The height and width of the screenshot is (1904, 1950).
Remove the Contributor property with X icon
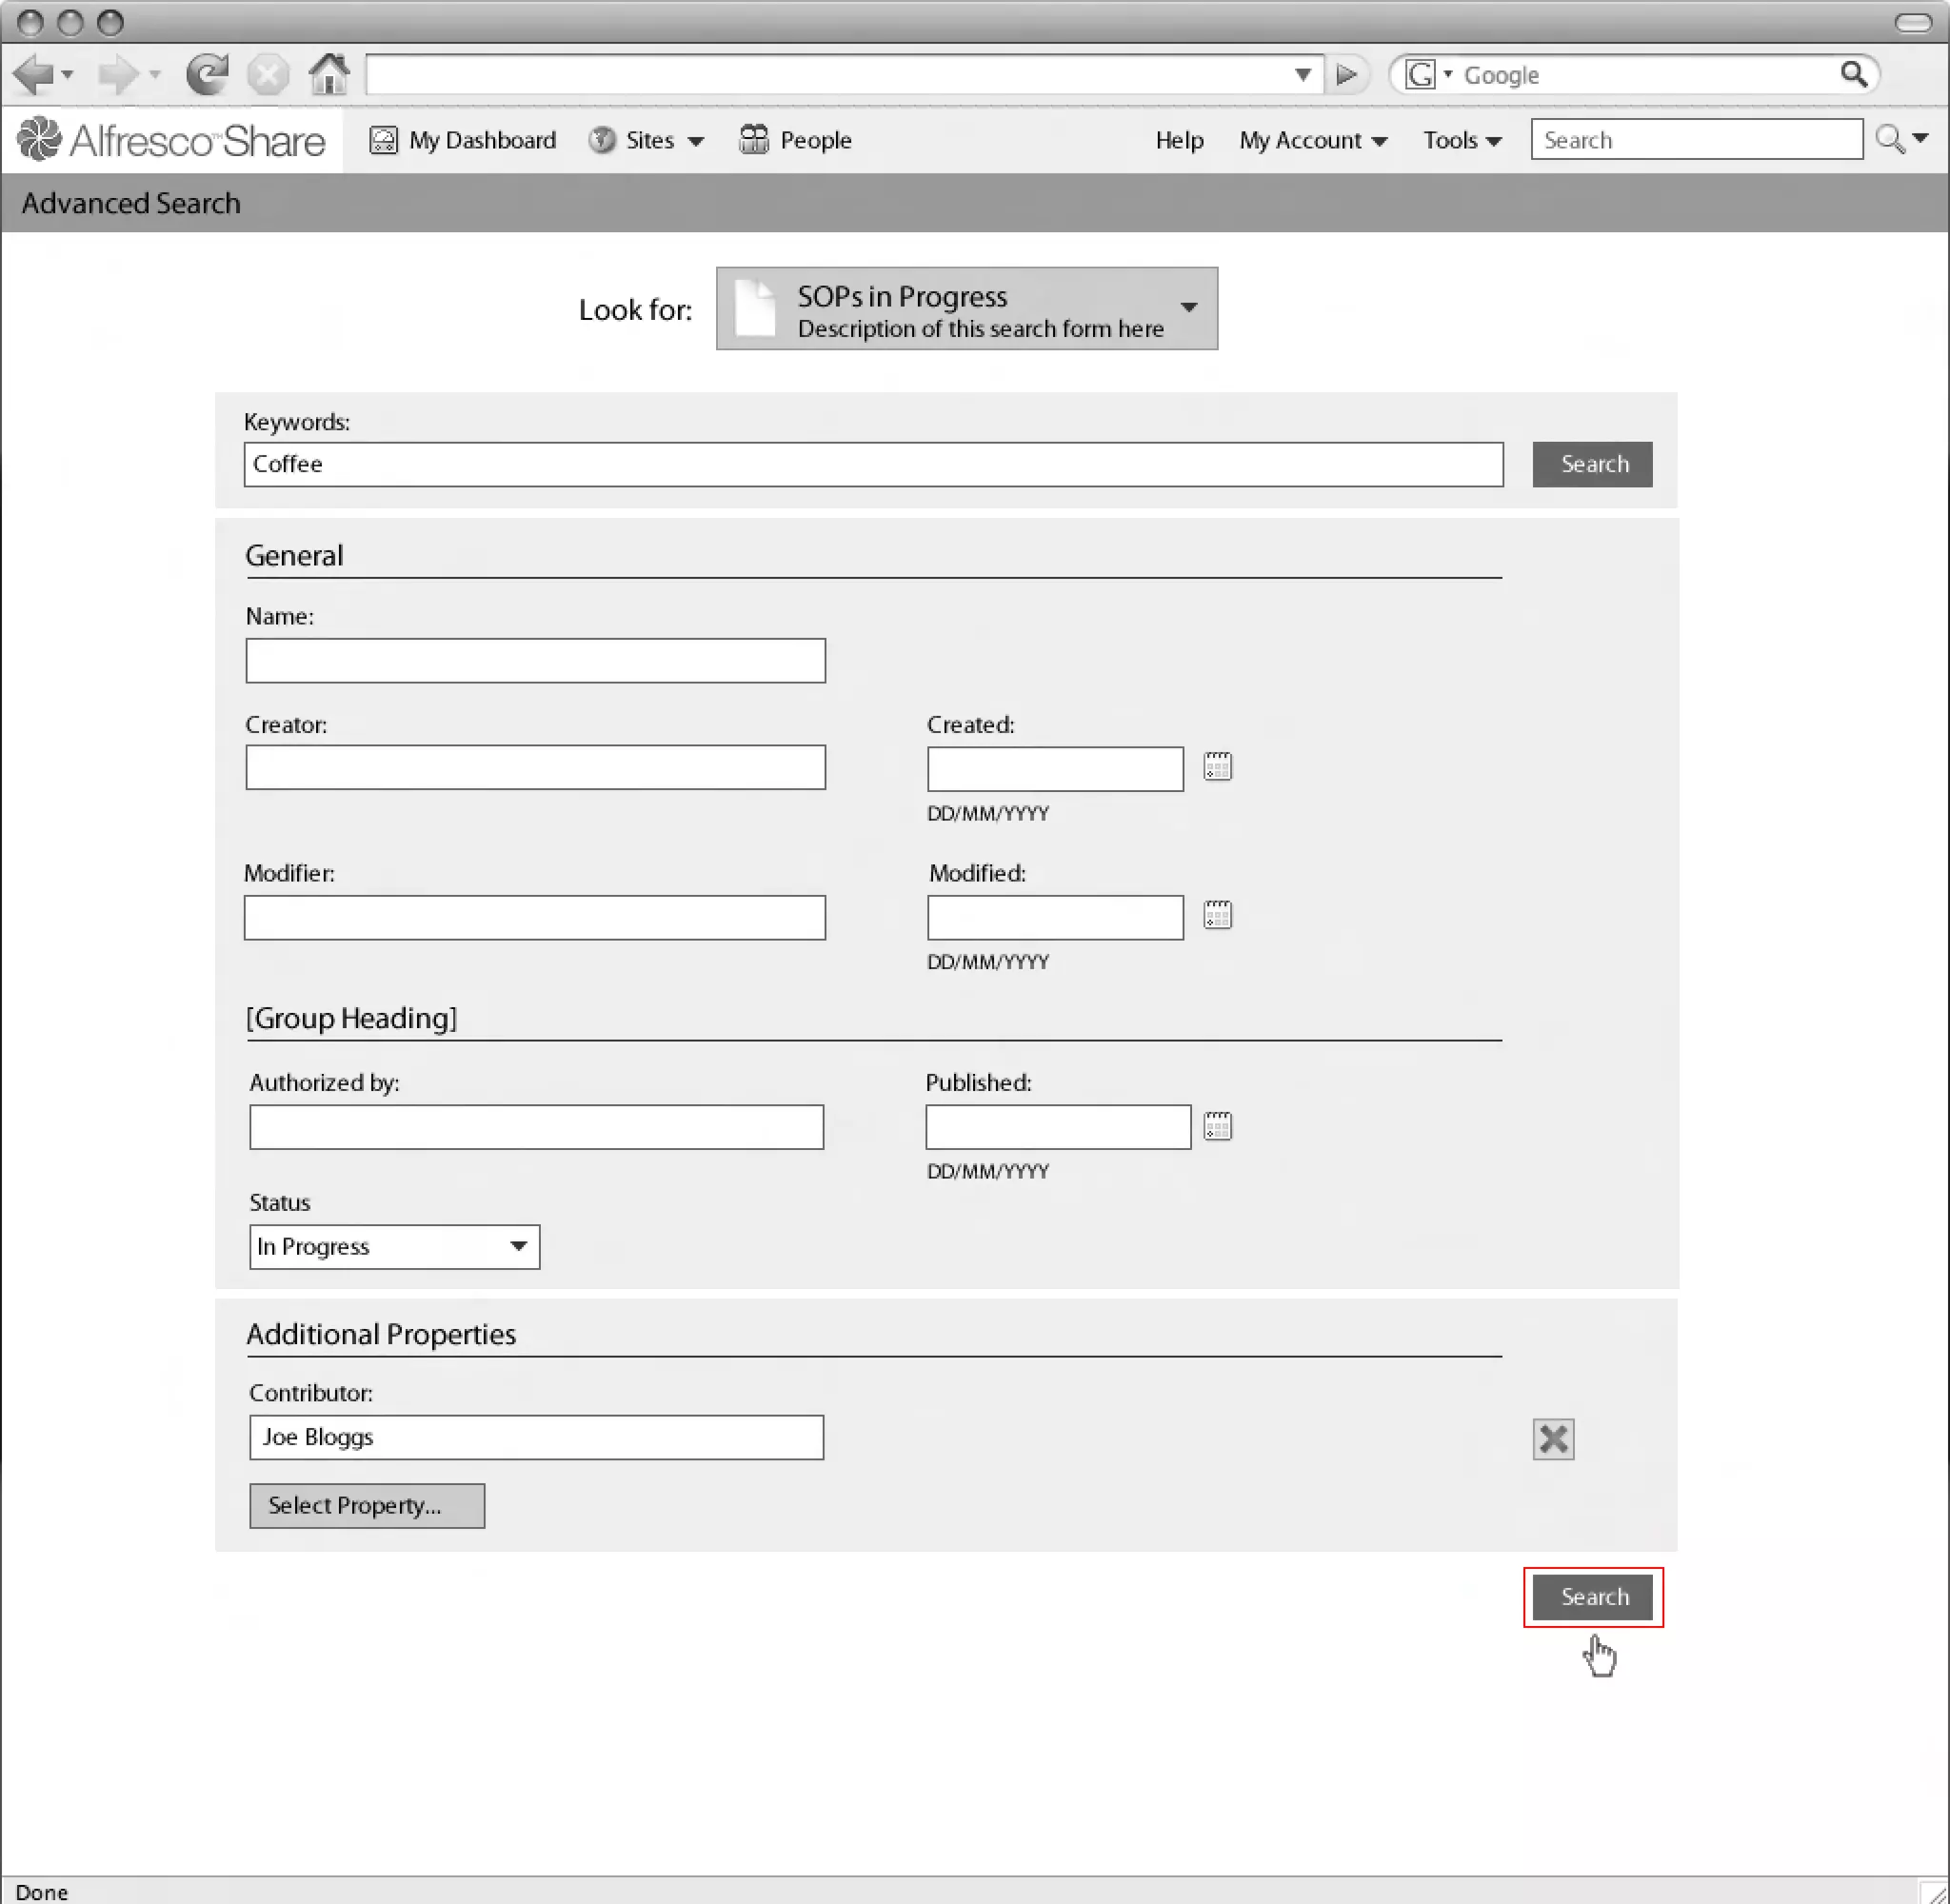point(1552,1439)
